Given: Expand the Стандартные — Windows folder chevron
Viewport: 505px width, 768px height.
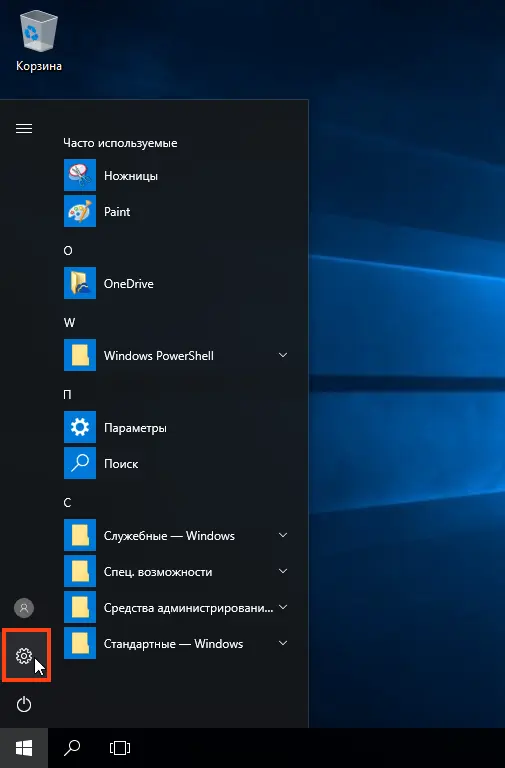Looking at the screenshot, I should 283,643.
